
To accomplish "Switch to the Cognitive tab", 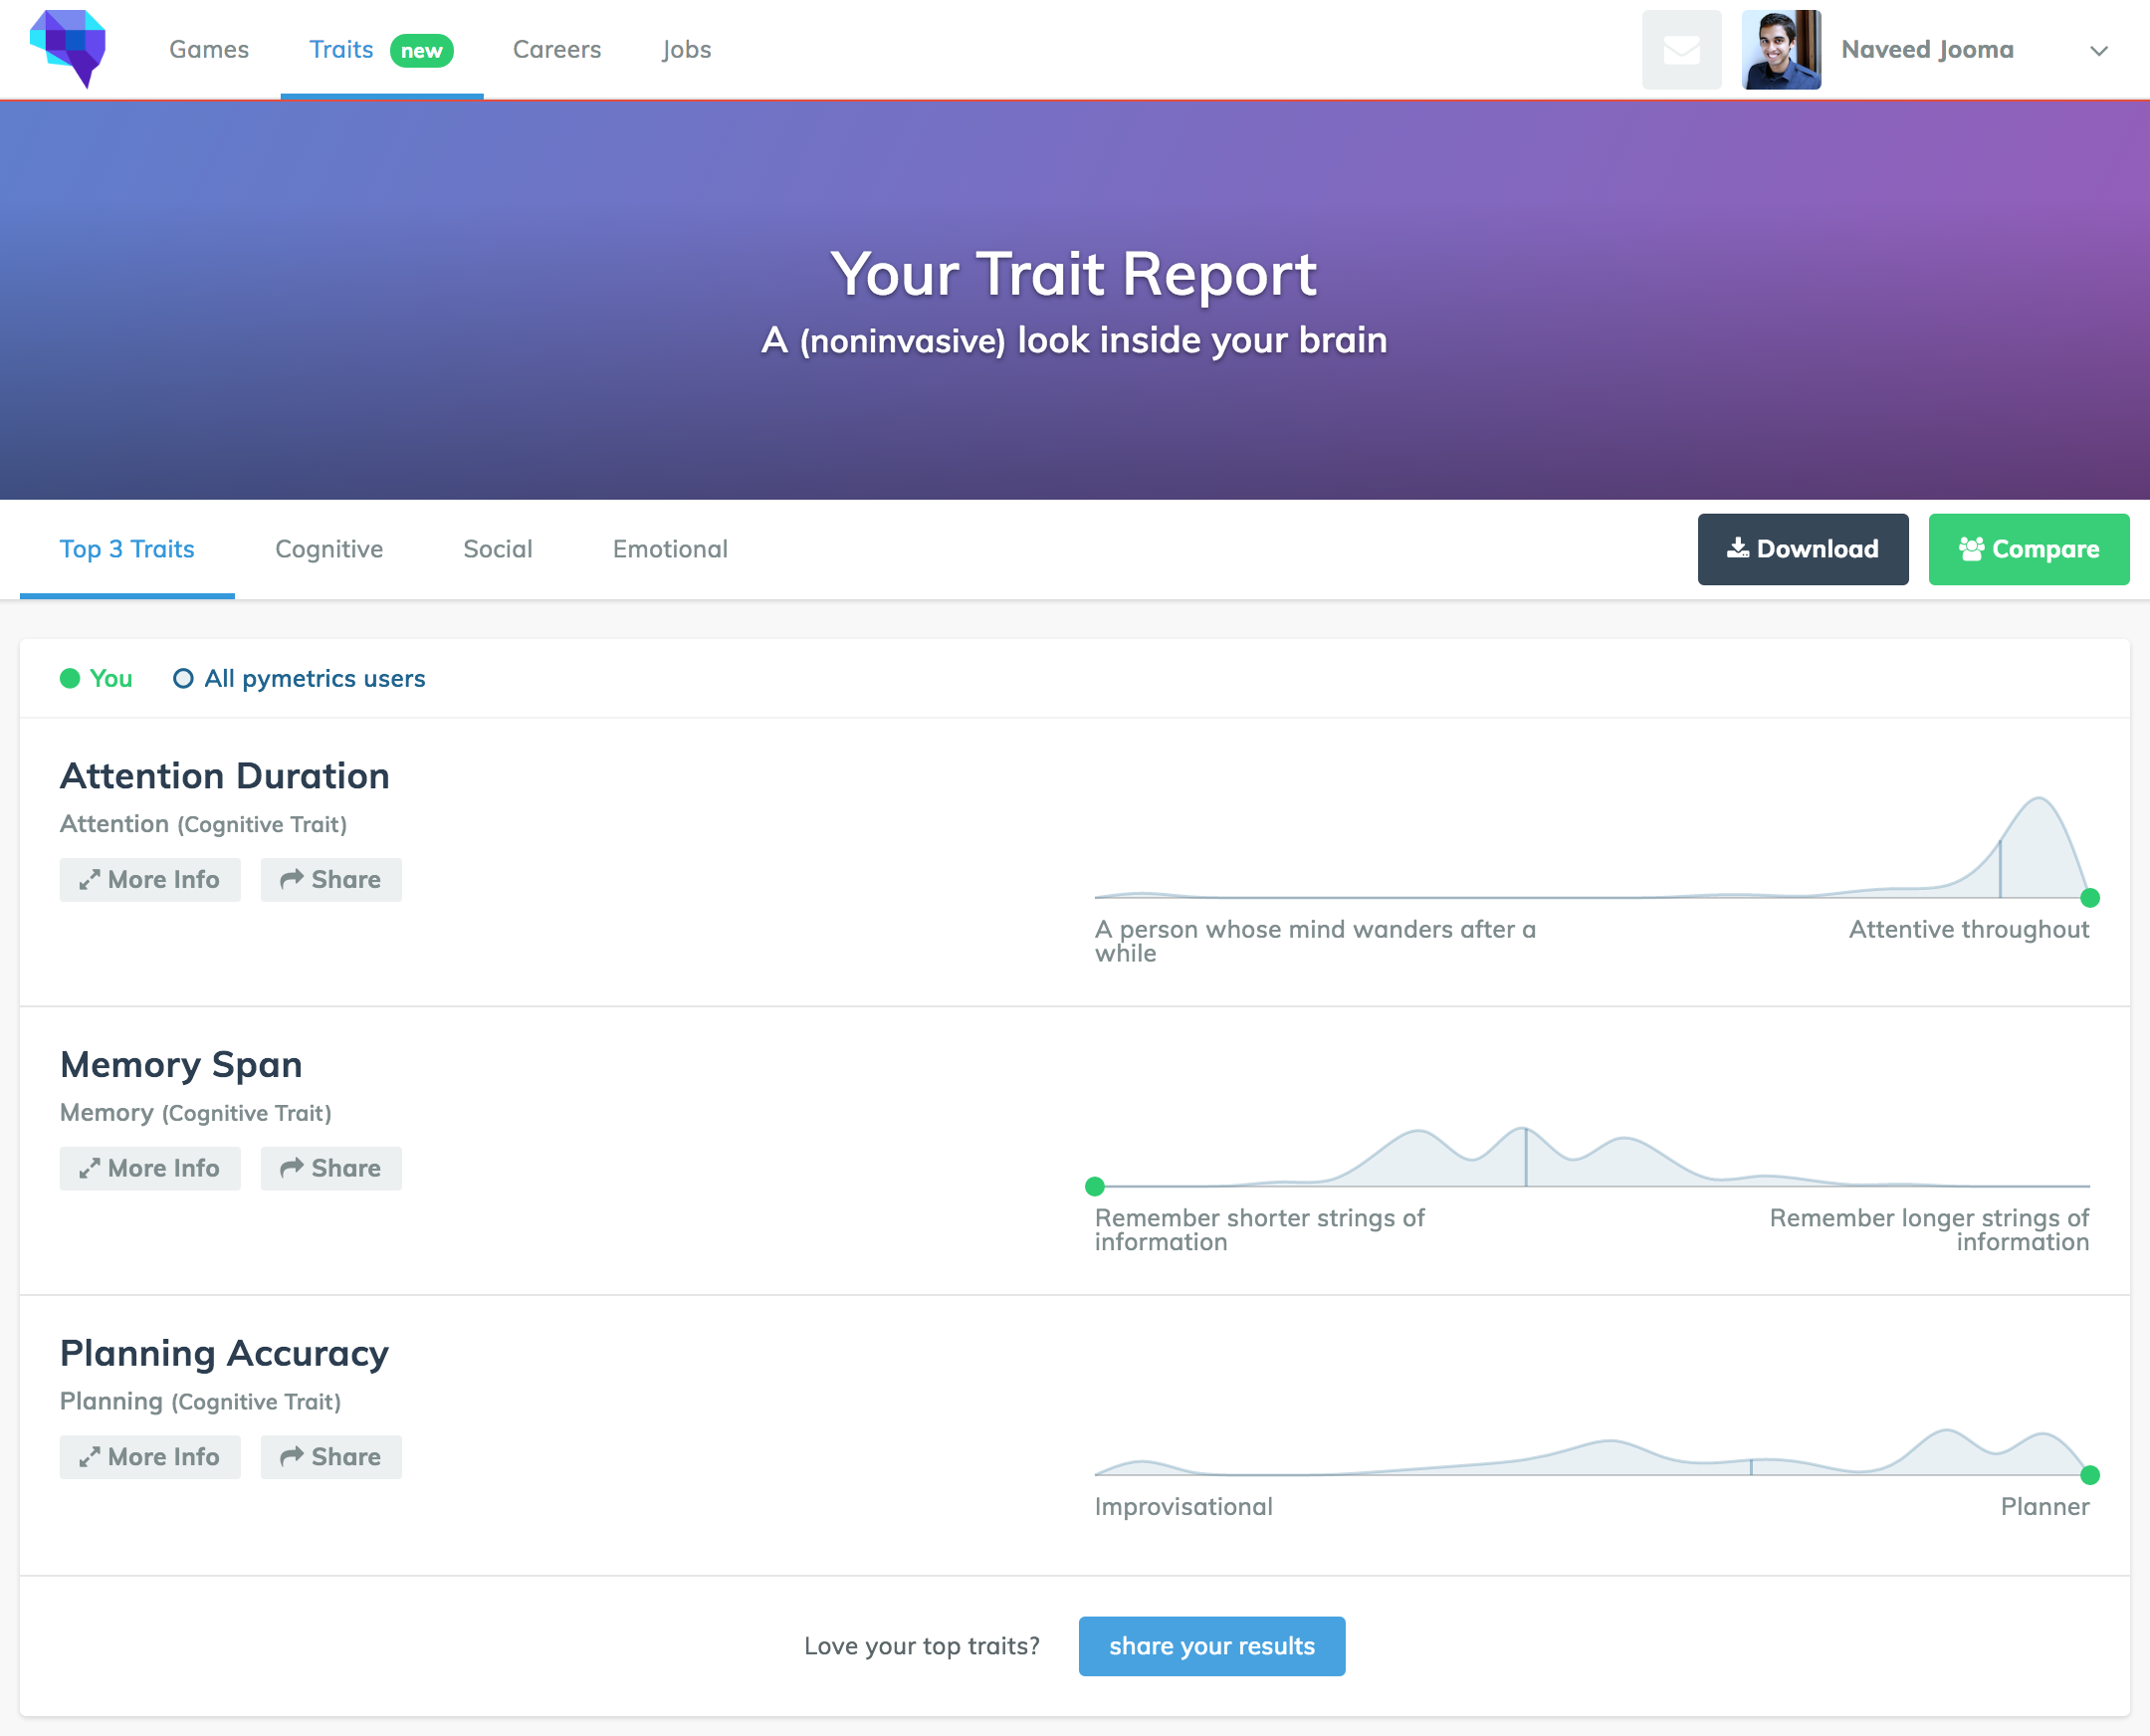I will click(x=329, y=549).
